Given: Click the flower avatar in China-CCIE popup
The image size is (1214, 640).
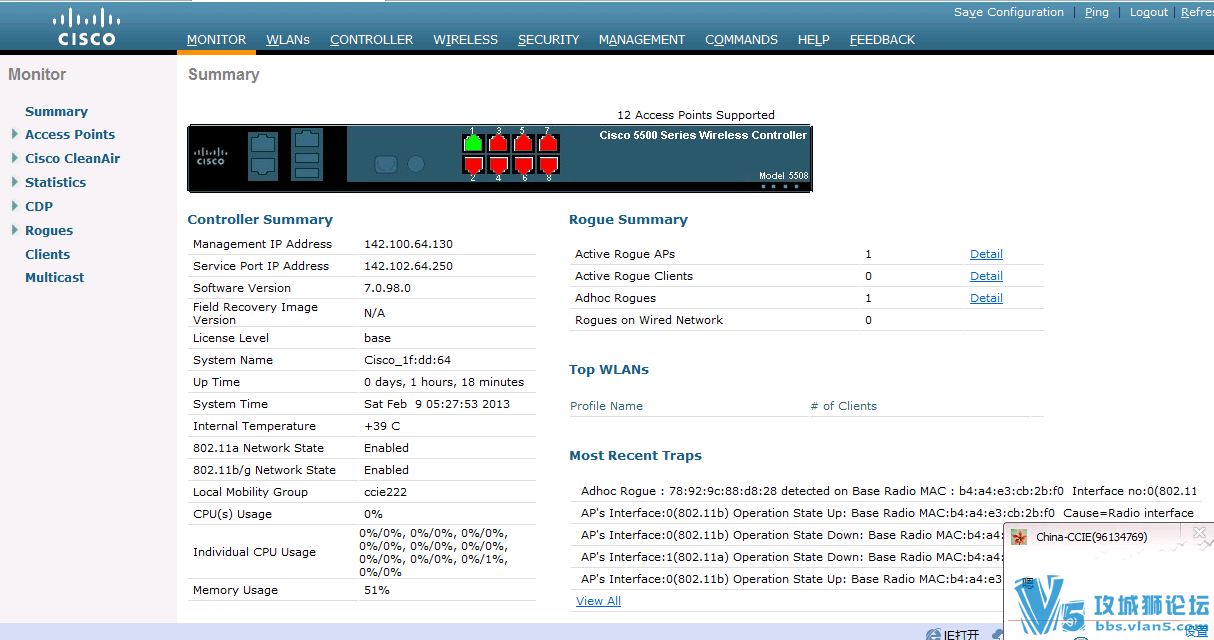Looking at the screenshot, I should (x=1018, y=537).
